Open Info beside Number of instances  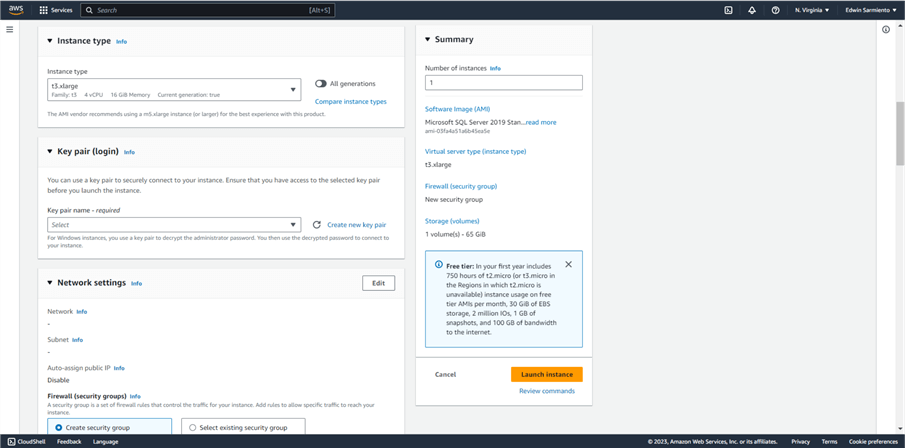(x=495, y=68)
